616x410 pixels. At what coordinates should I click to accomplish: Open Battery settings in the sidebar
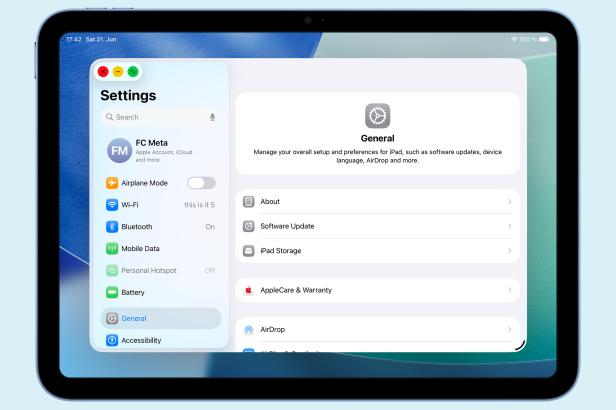[x=161, y=293]
